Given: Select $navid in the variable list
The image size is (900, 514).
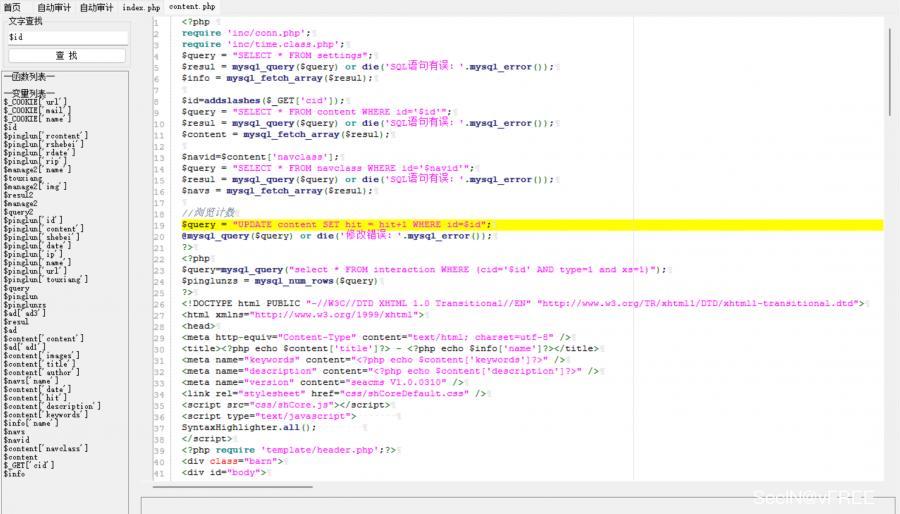Looking at the screenshot, I should pyautogui.click(x=16, y=440).
